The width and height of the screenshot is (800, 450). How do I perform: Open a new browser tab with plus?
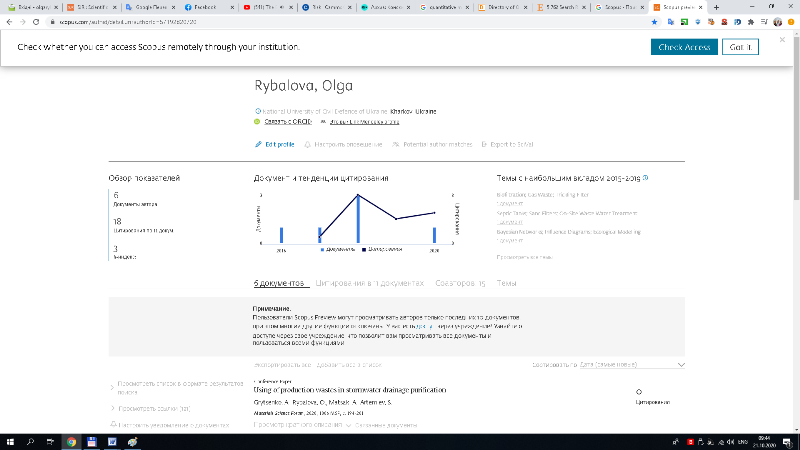716,7
